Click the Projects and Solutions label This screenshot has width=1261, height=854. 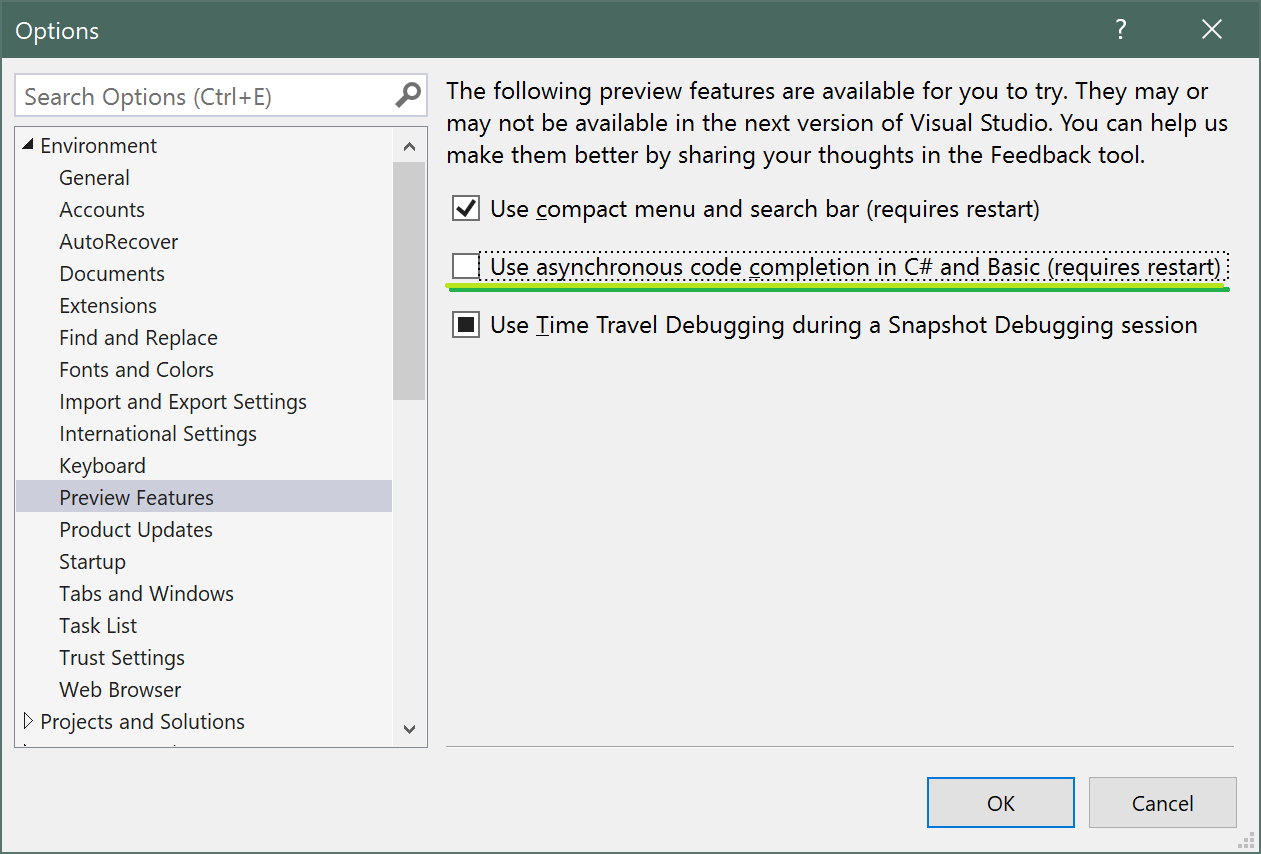[x=143, y=722]
